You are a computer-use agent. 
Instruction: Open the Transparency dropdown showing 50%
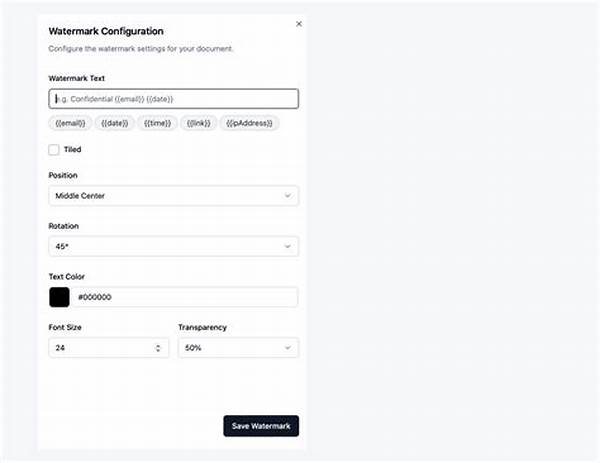click(x=238, y=348)
